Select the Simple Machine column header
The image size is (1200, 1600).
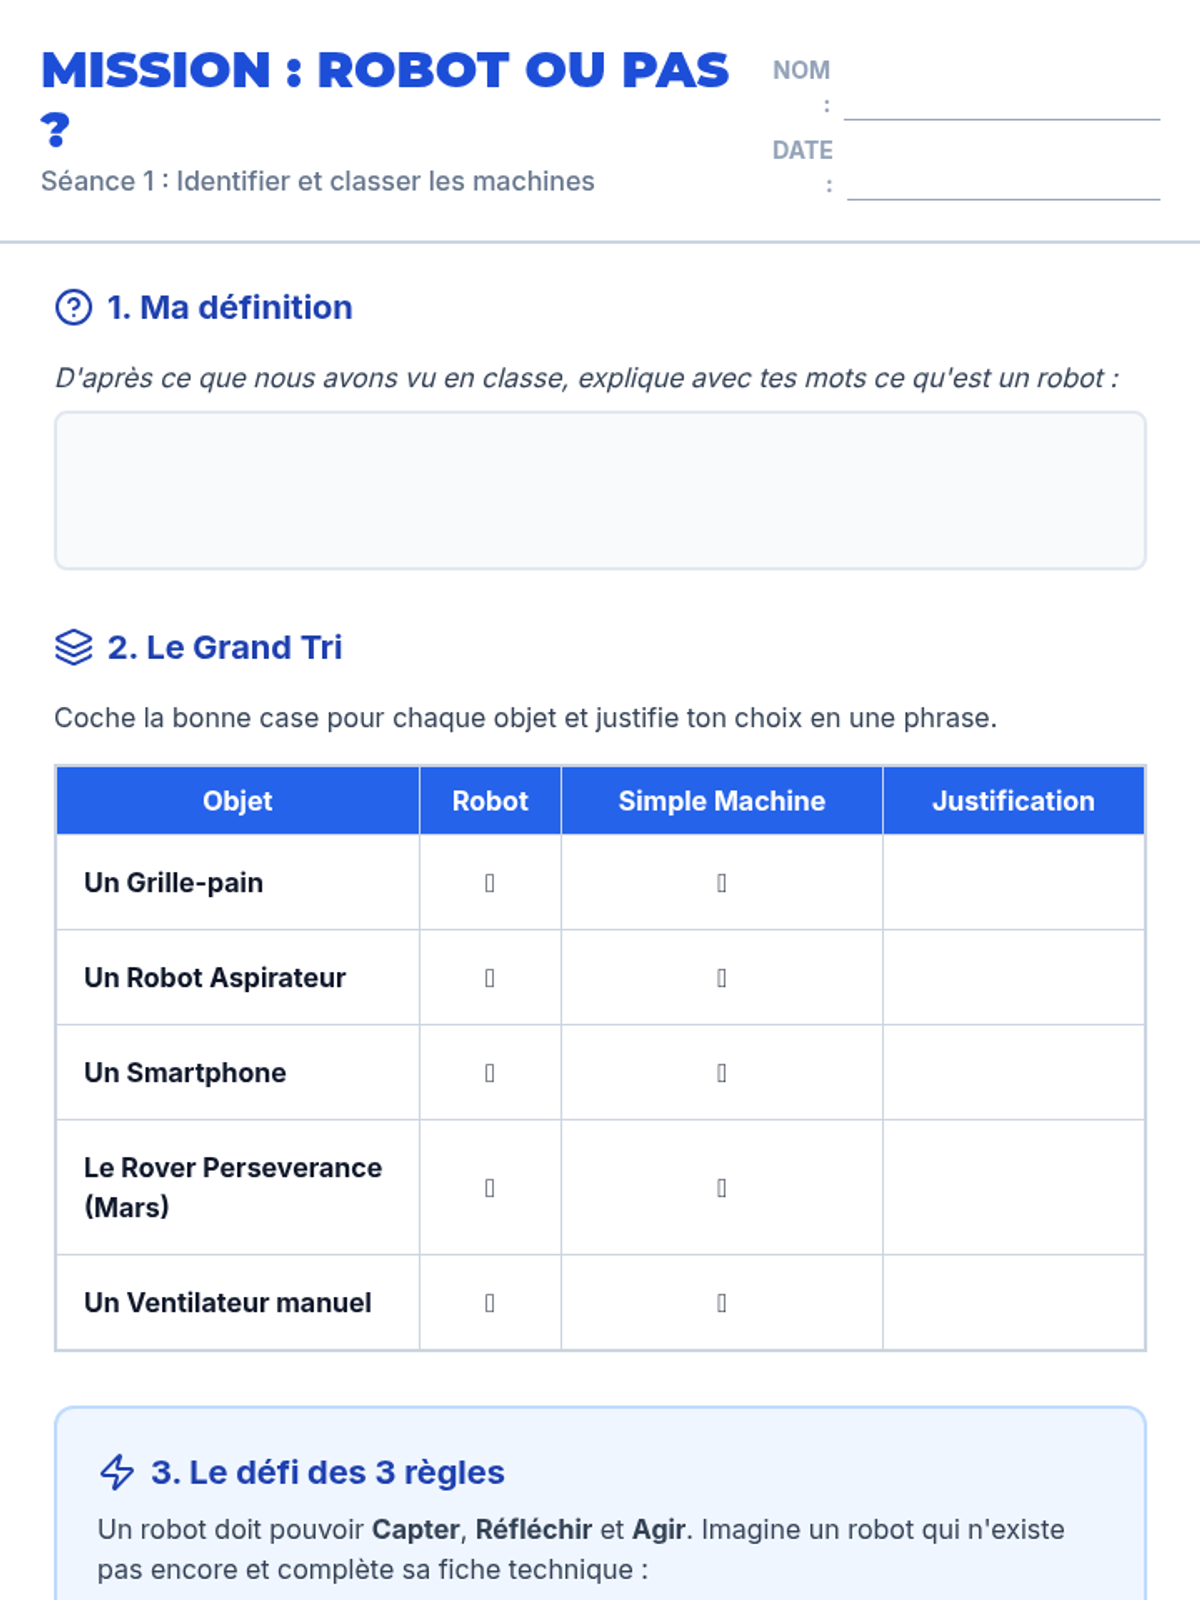[722, 801]
